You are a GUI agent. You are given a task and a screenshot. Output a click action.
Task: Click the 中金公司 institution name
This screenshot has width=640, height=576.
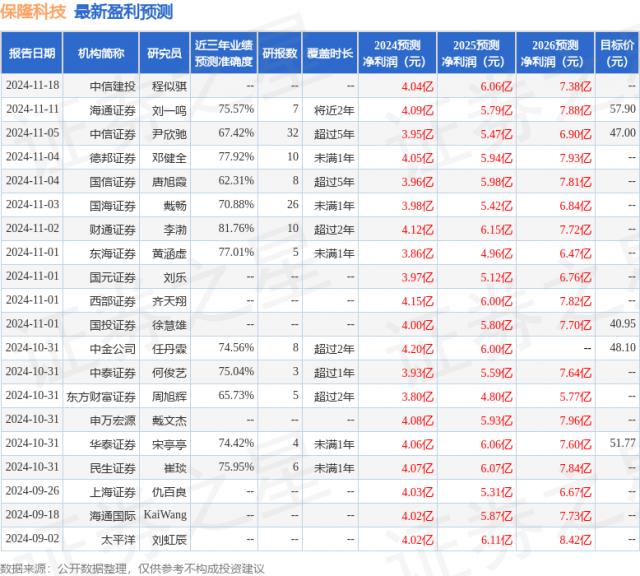pos(112,348)
